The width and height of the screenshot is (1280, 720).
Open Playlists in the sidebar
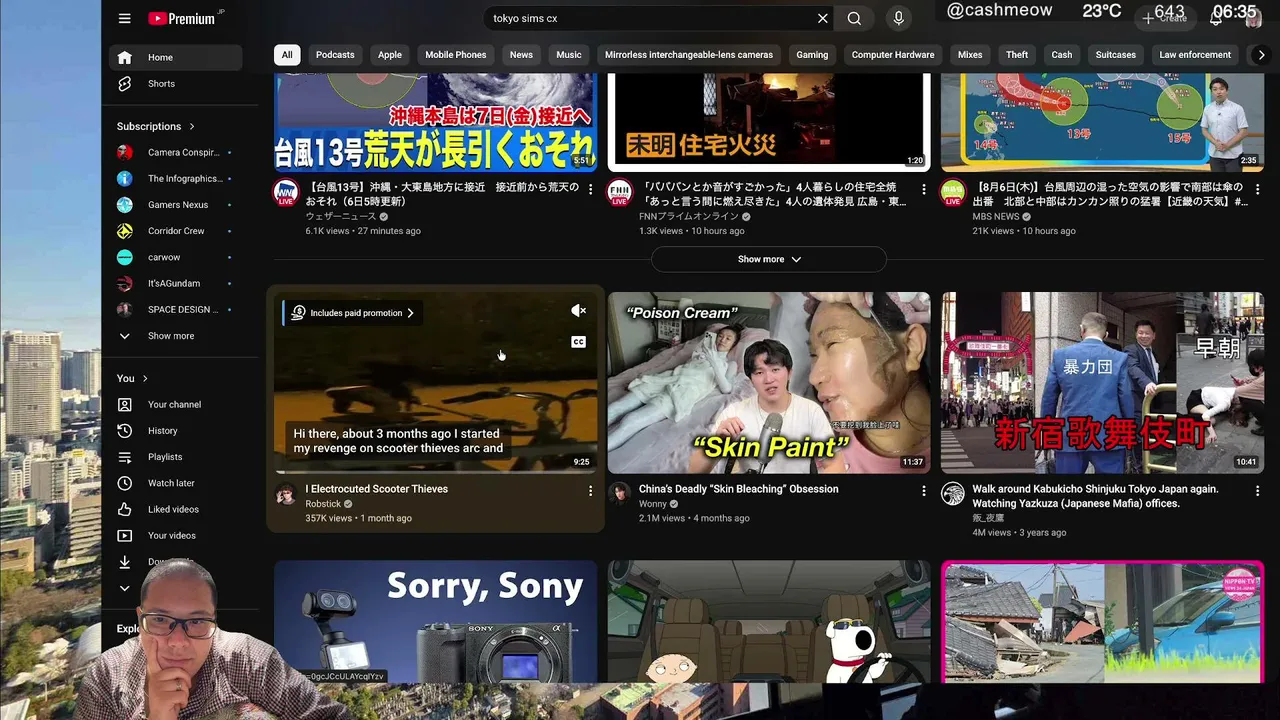tap(176, 457)
